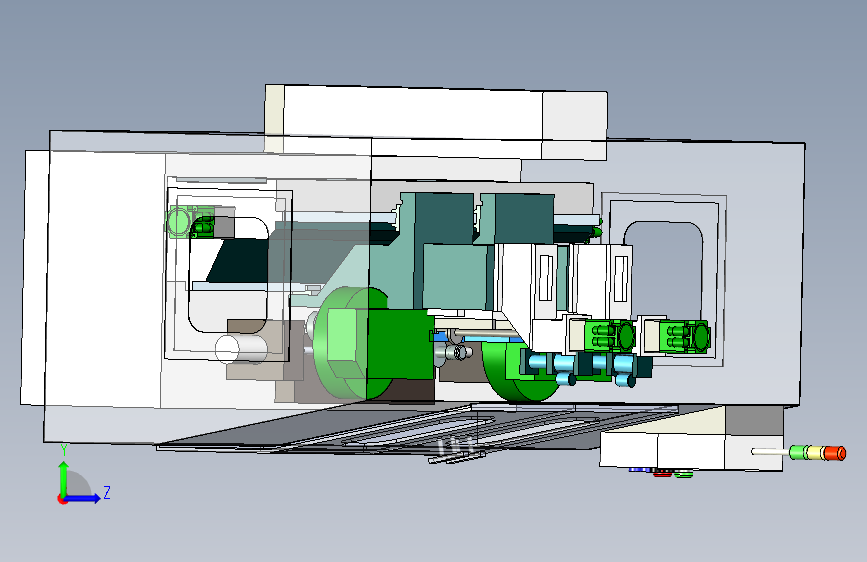Select the red button under the control panel
867x562 pixels.
[x=662, y=472]
